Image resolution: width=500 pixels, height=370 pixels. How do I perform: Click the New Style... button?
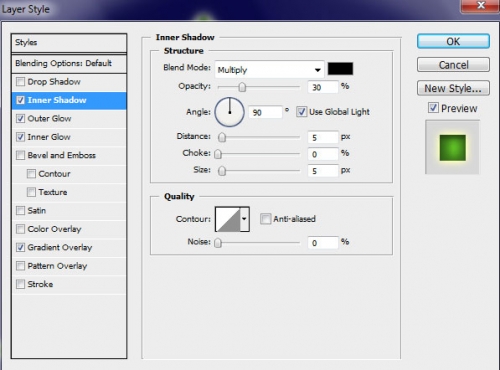[x=453, y=88]
